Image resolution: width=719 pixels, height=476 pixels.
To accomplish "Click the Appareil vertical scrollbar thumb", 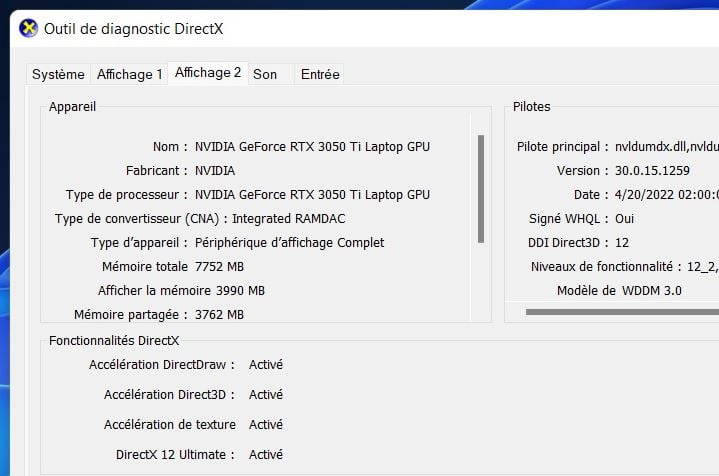I will click(x=481, y=188).
